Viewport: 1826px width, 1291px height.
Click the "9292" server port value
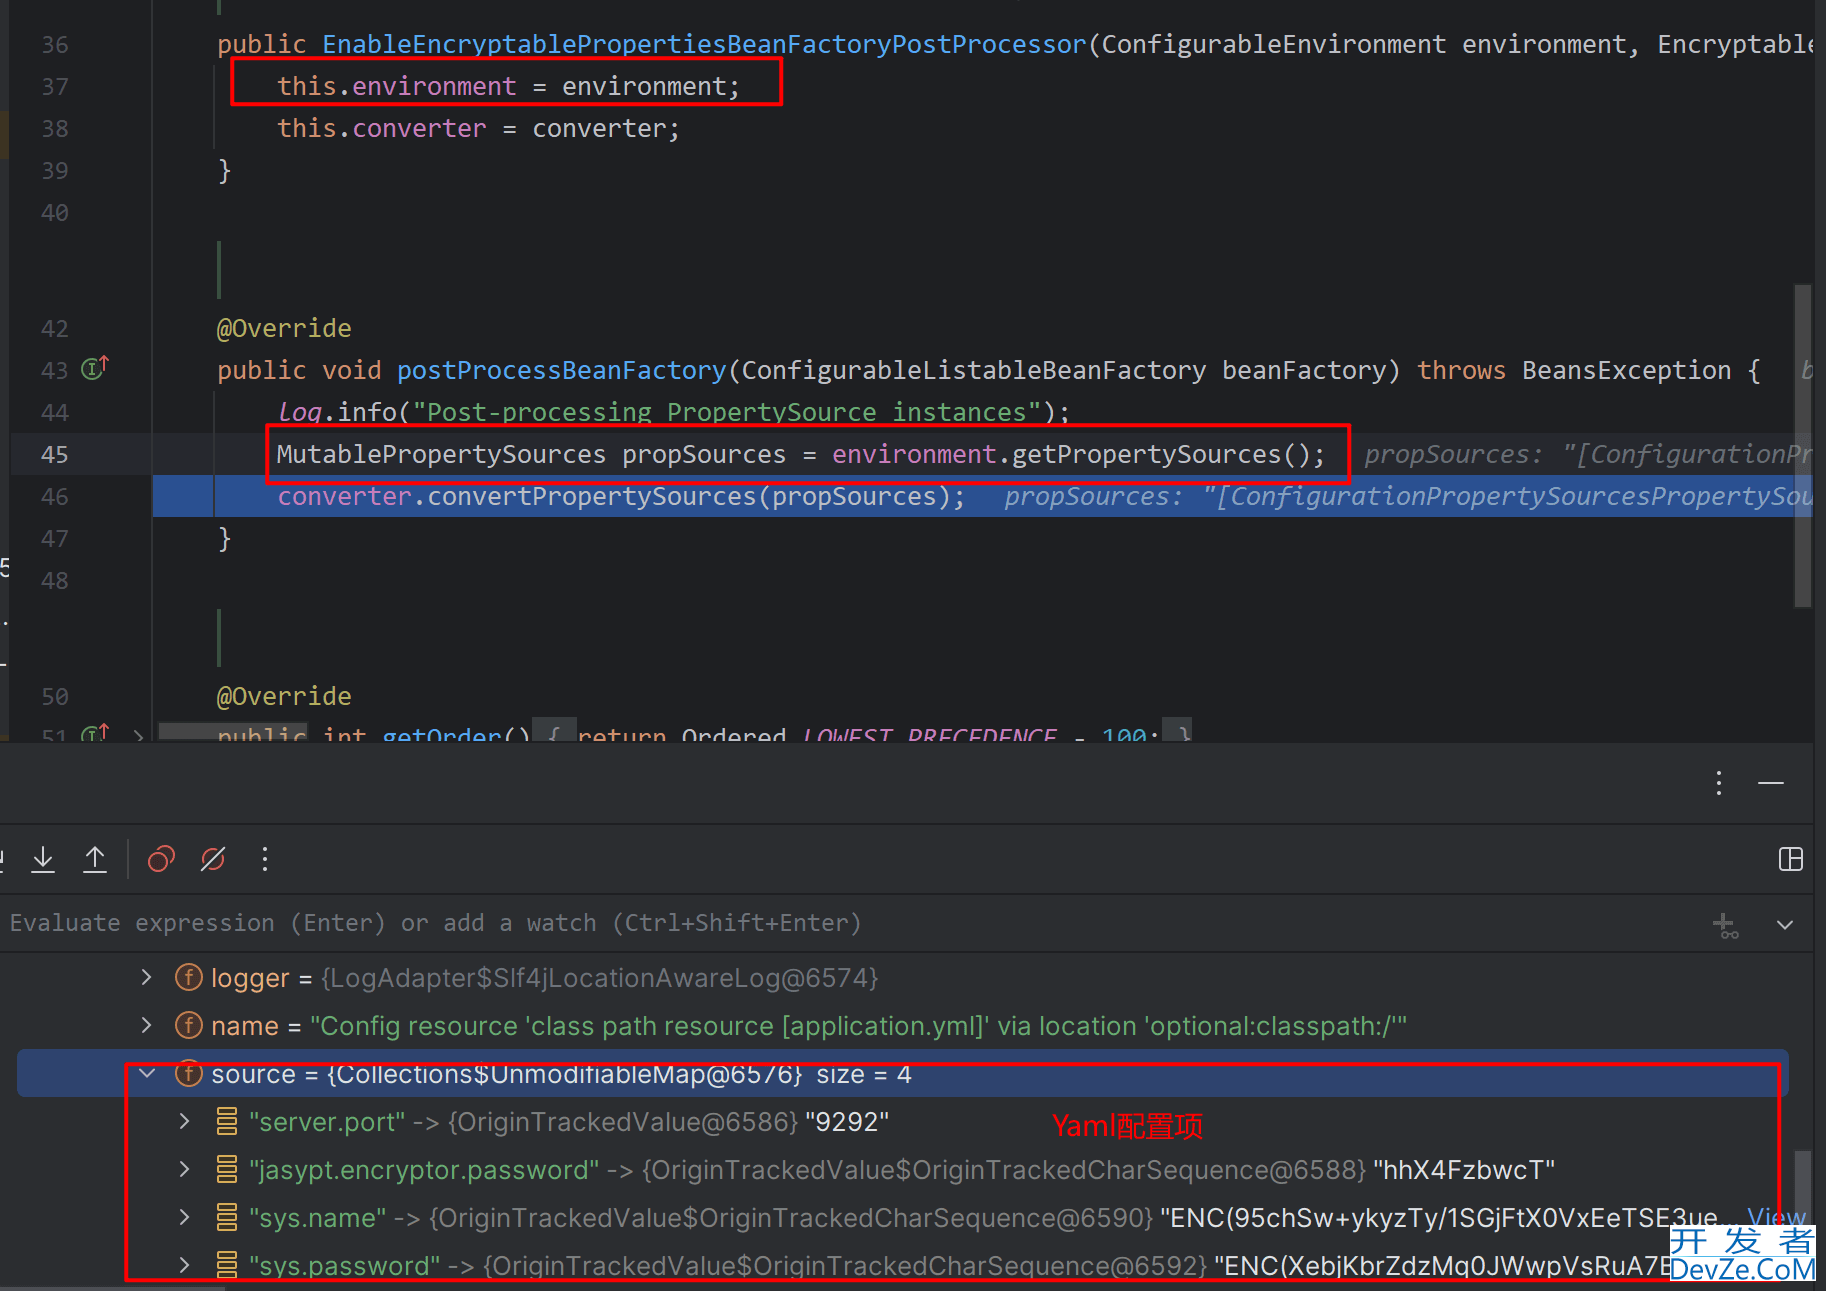point(847,1121)
